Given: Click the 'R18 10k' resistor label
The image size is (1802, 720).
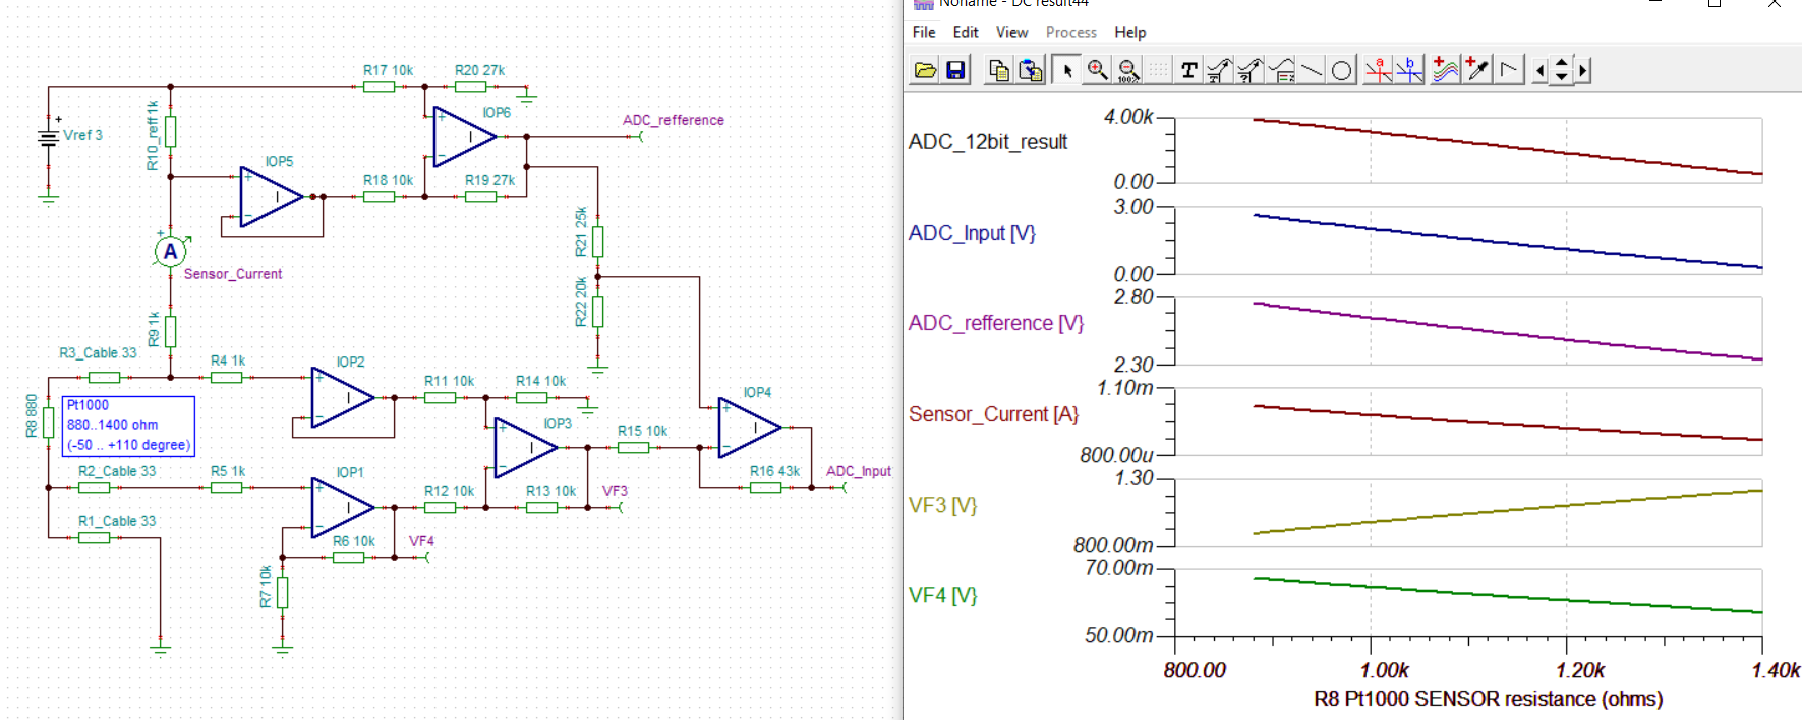Looking at the screenshot, I should (388, 180).
